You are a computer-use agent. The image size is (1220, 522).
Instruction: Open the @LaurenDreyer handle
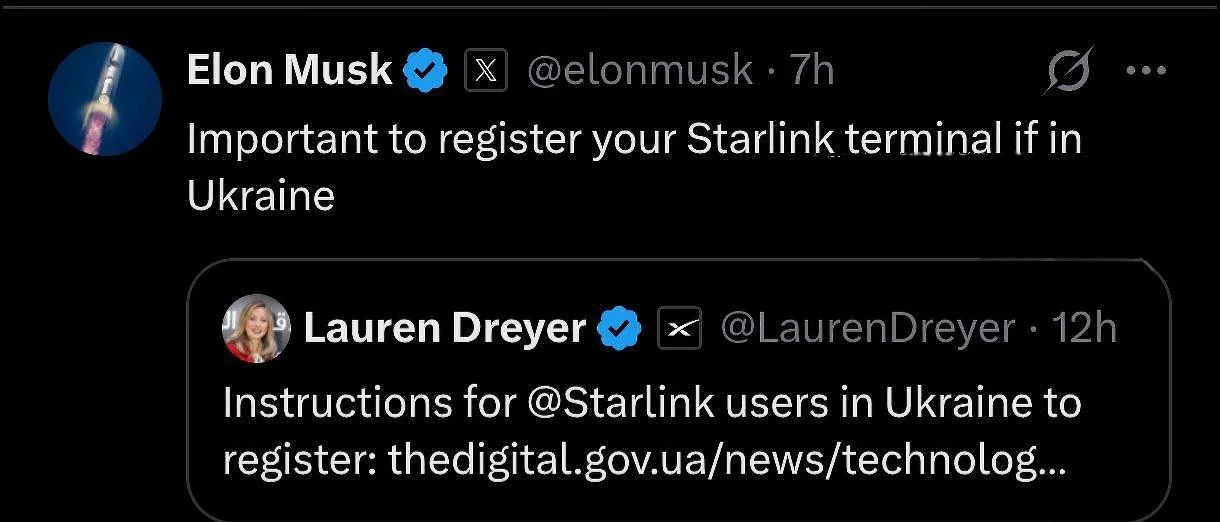(867, 328)
